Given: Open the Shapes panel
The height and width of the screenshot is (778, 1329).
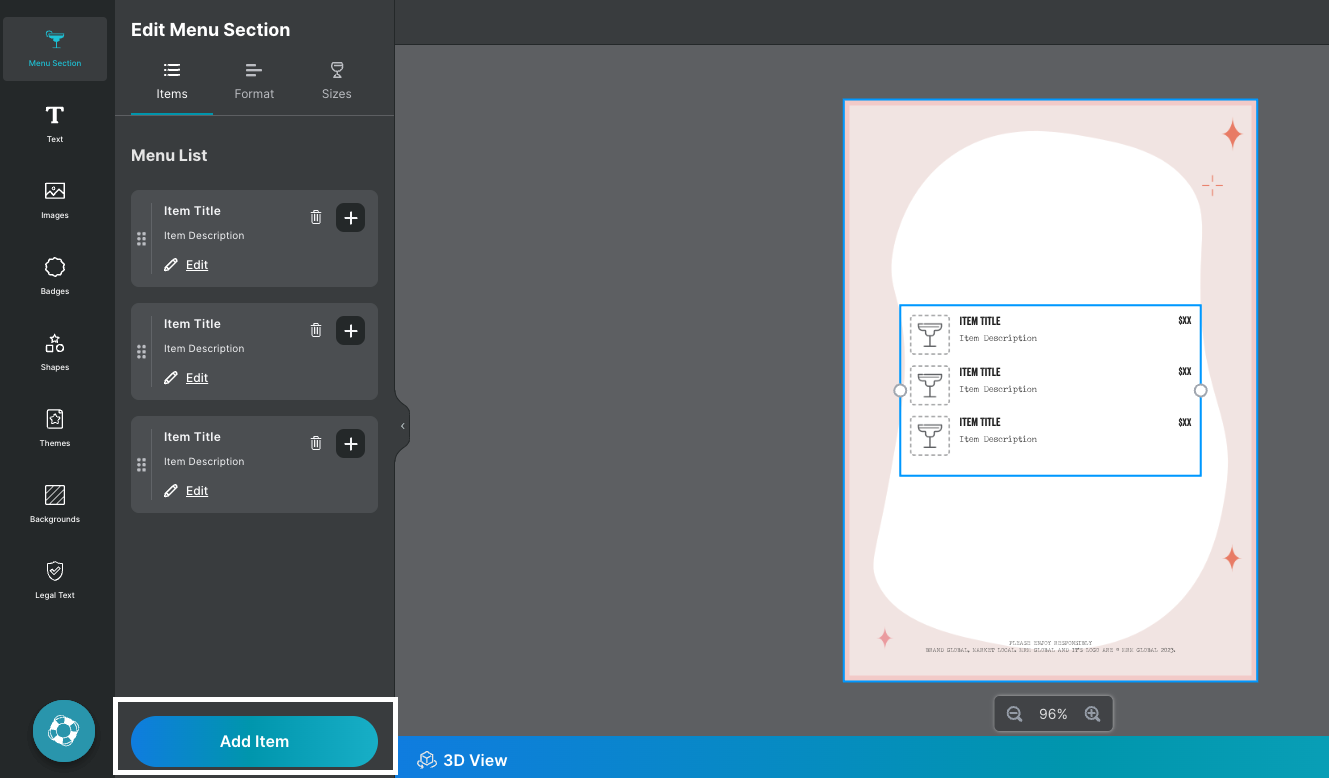Looking at the screenshot, I should pyautogui.click(x=55, y=351).
